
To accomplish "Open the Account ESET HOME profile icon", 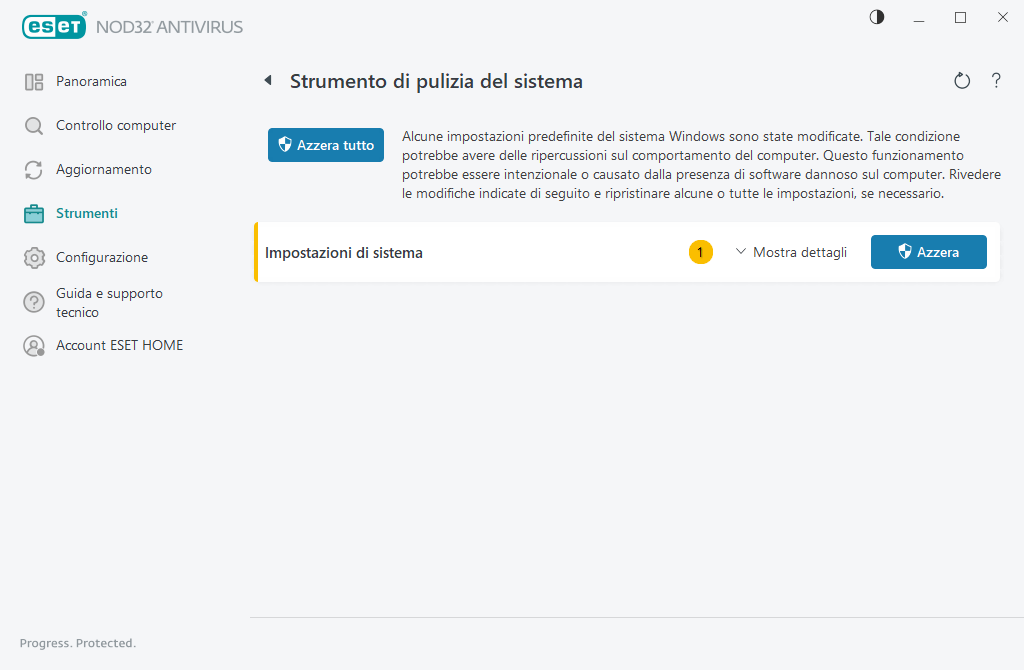I will point(34,344).
